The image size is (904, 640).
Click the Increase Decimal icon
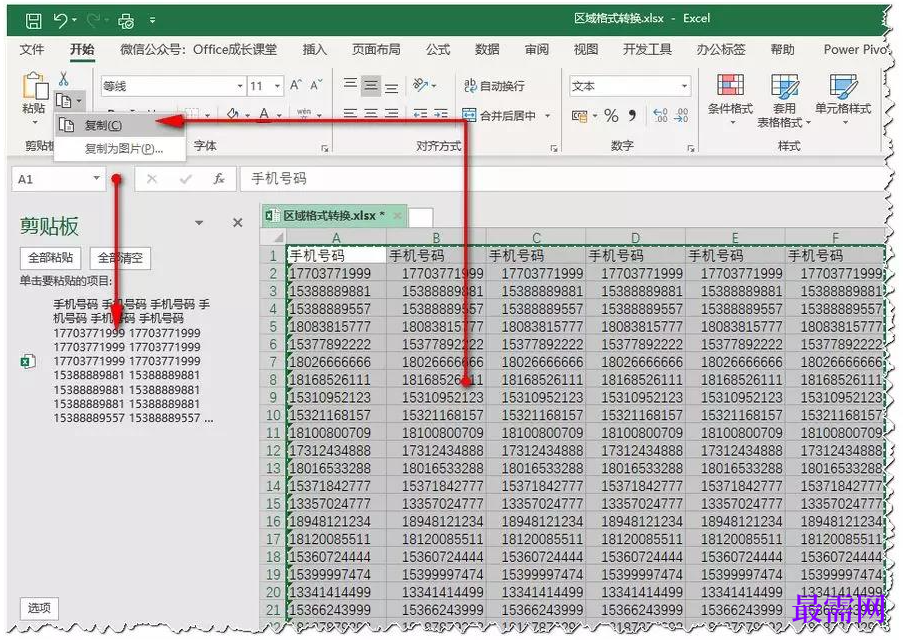pos(660,115)
